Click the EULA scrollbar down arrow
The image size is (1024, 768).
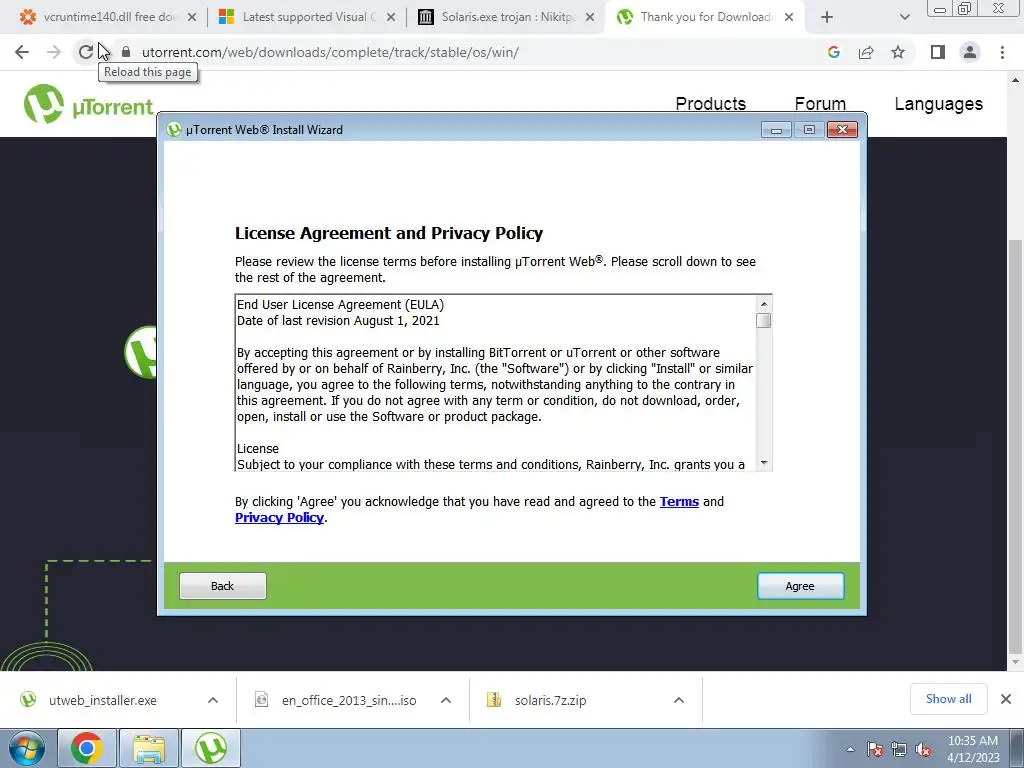[763, 463]
